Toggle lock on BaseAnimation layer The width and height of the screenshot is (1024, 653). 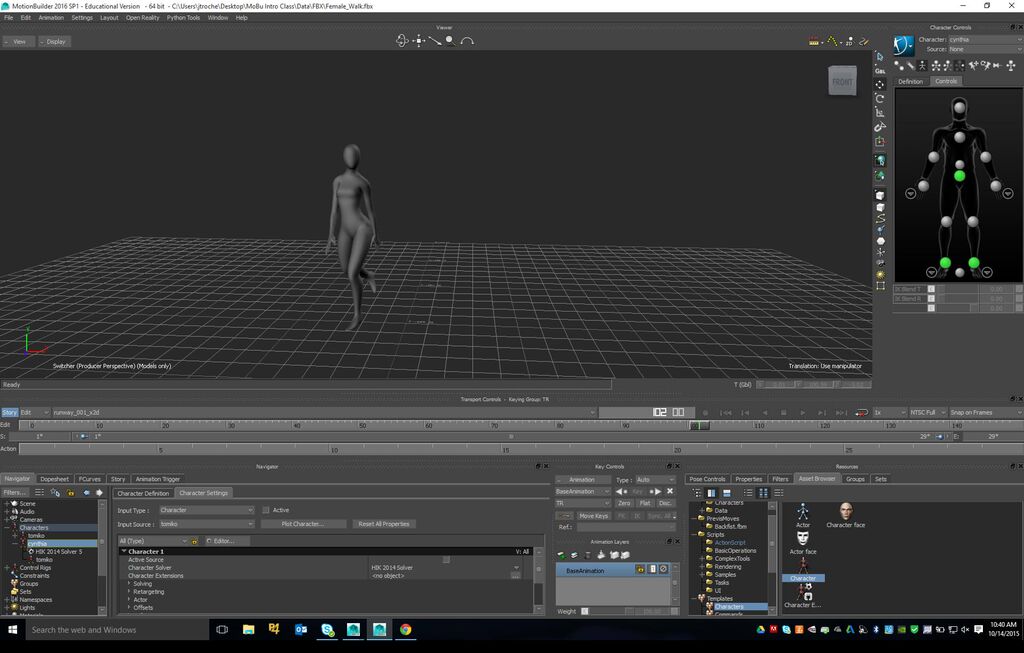click(640, 569)
